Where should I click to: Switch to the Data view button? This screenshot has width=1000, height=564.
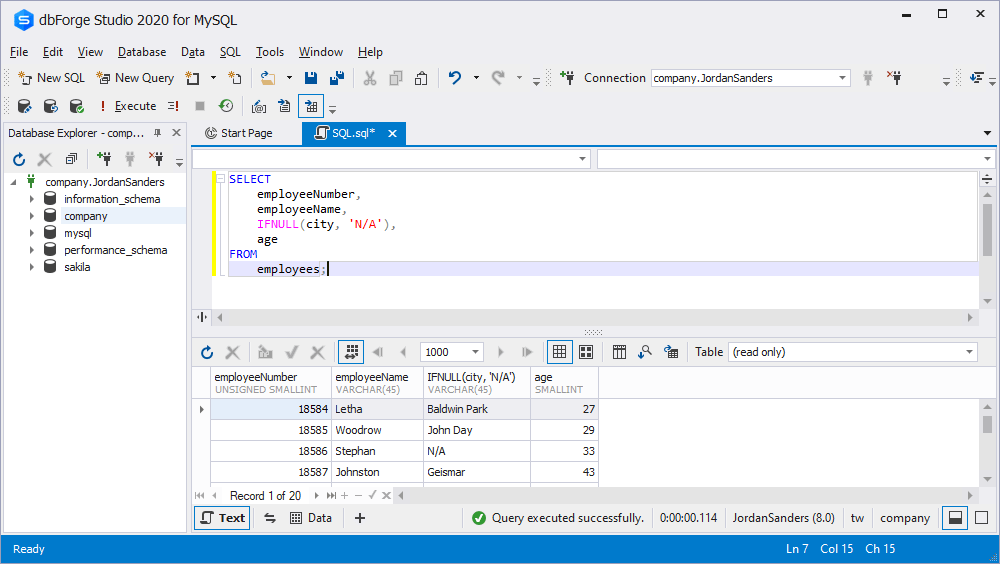pos(311,518)
